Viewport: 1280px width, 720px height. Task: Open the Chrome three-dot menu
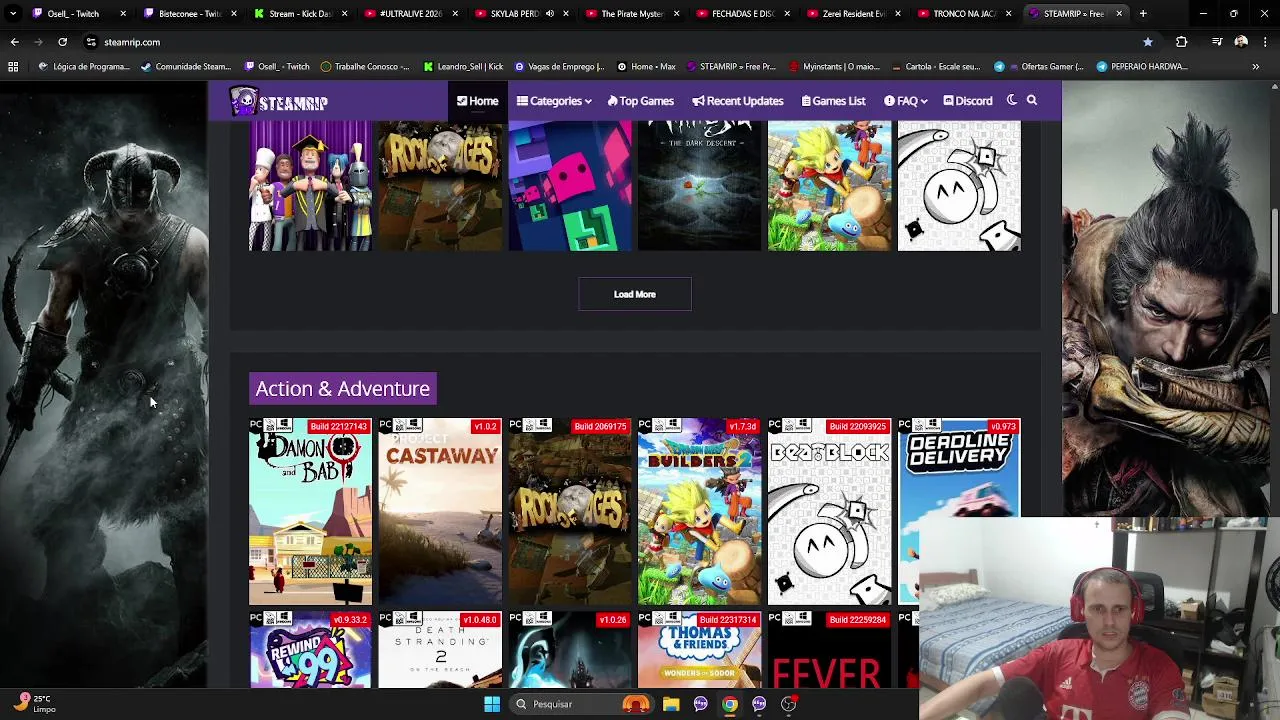coord(1264,42)
